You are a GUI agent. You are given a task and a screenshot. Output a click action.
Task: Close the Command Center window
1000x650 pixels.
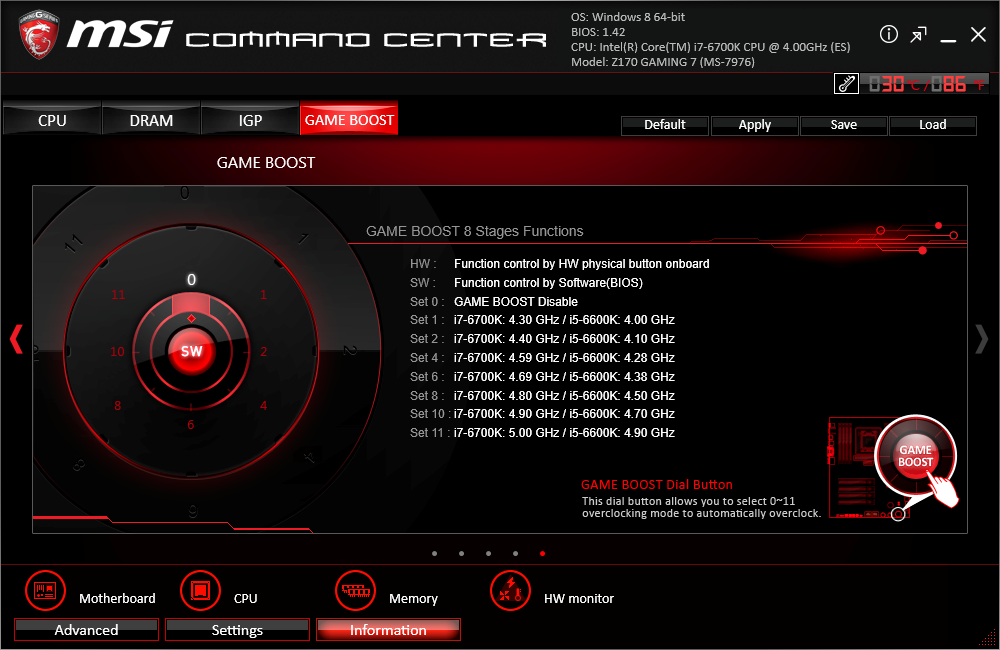(x=978, y=34)
